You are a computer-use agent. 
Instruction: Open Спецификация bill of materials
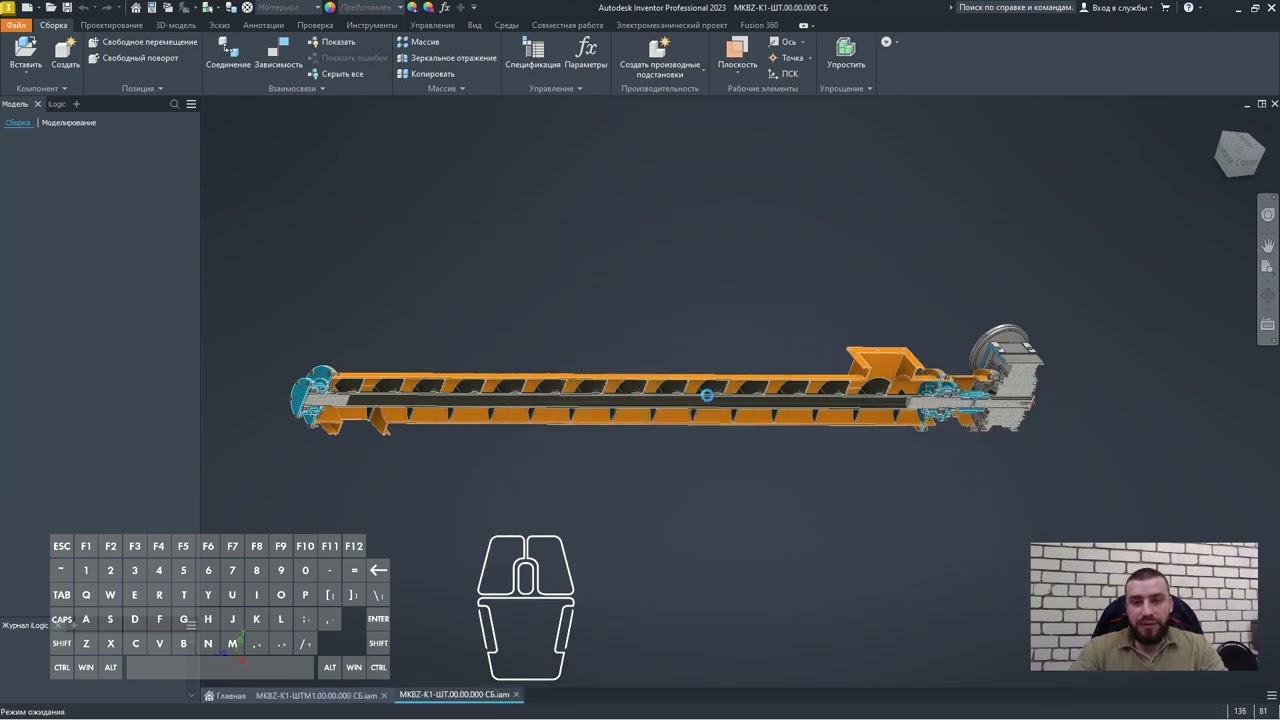(x=532, y=53)
